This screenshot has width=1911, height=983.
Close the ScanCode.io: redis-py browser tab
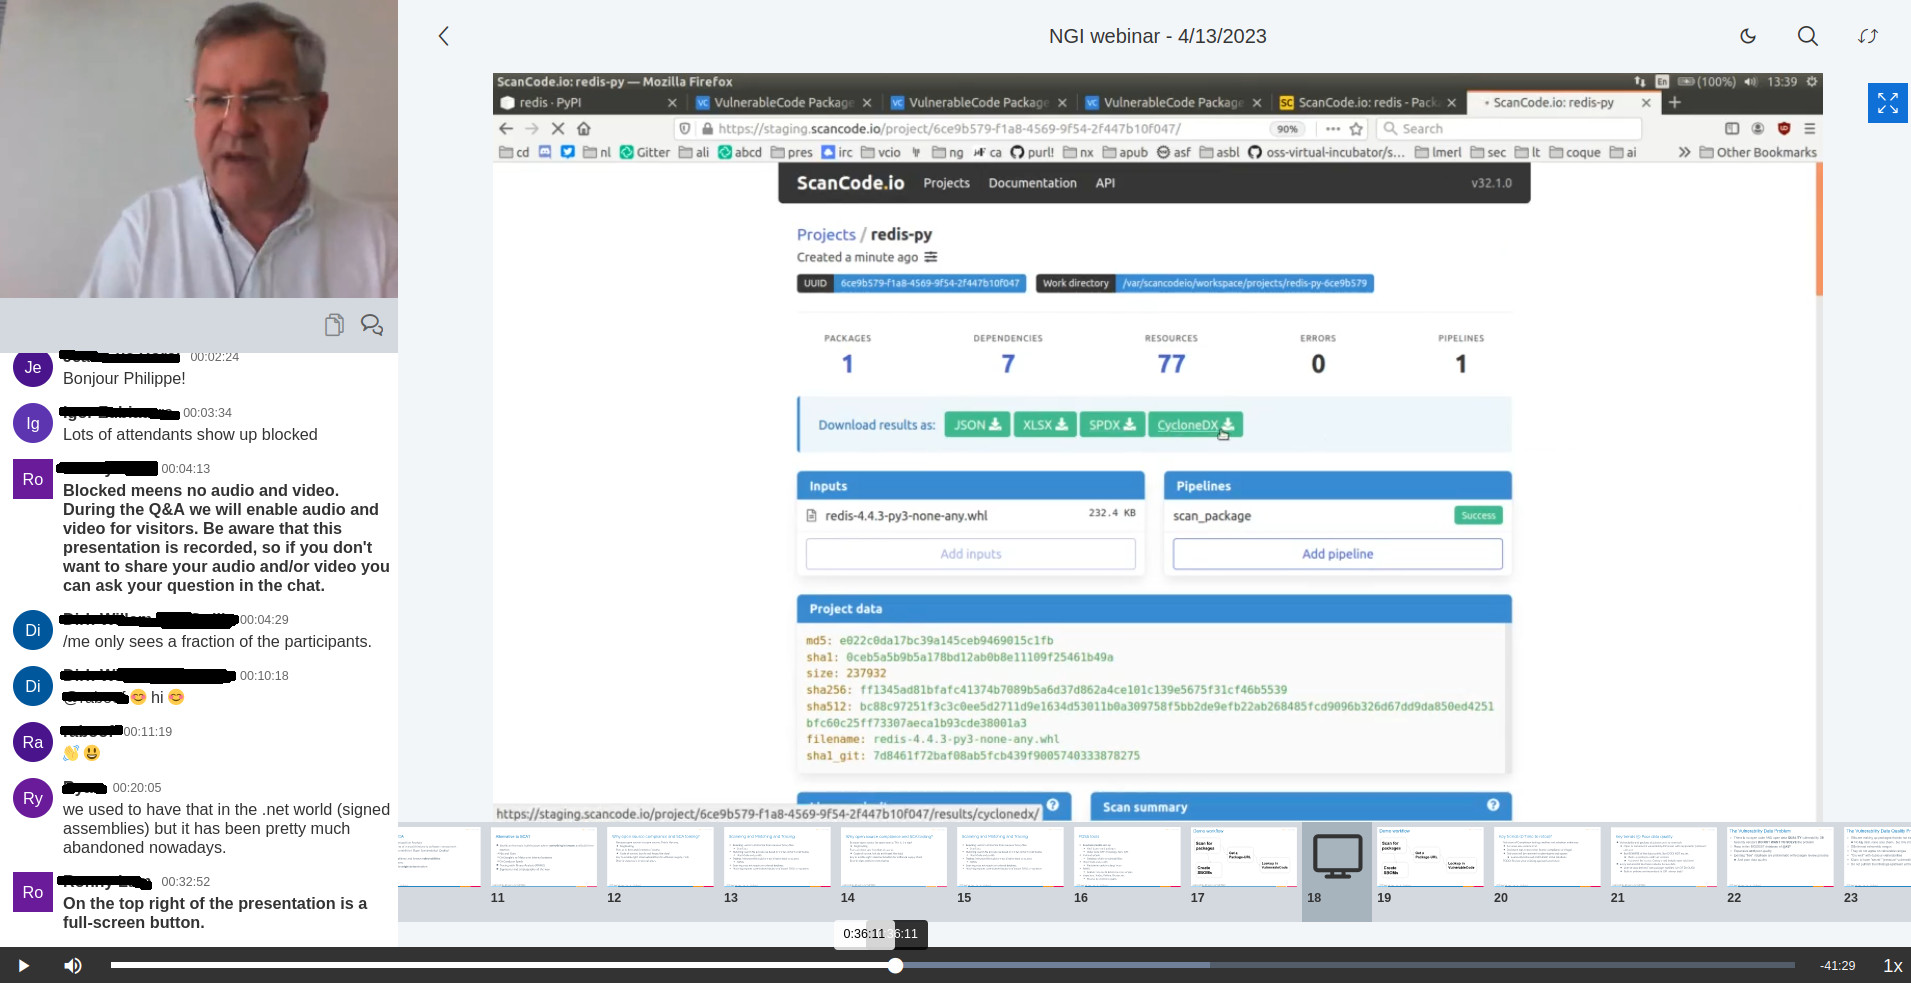pos(1646,102)
